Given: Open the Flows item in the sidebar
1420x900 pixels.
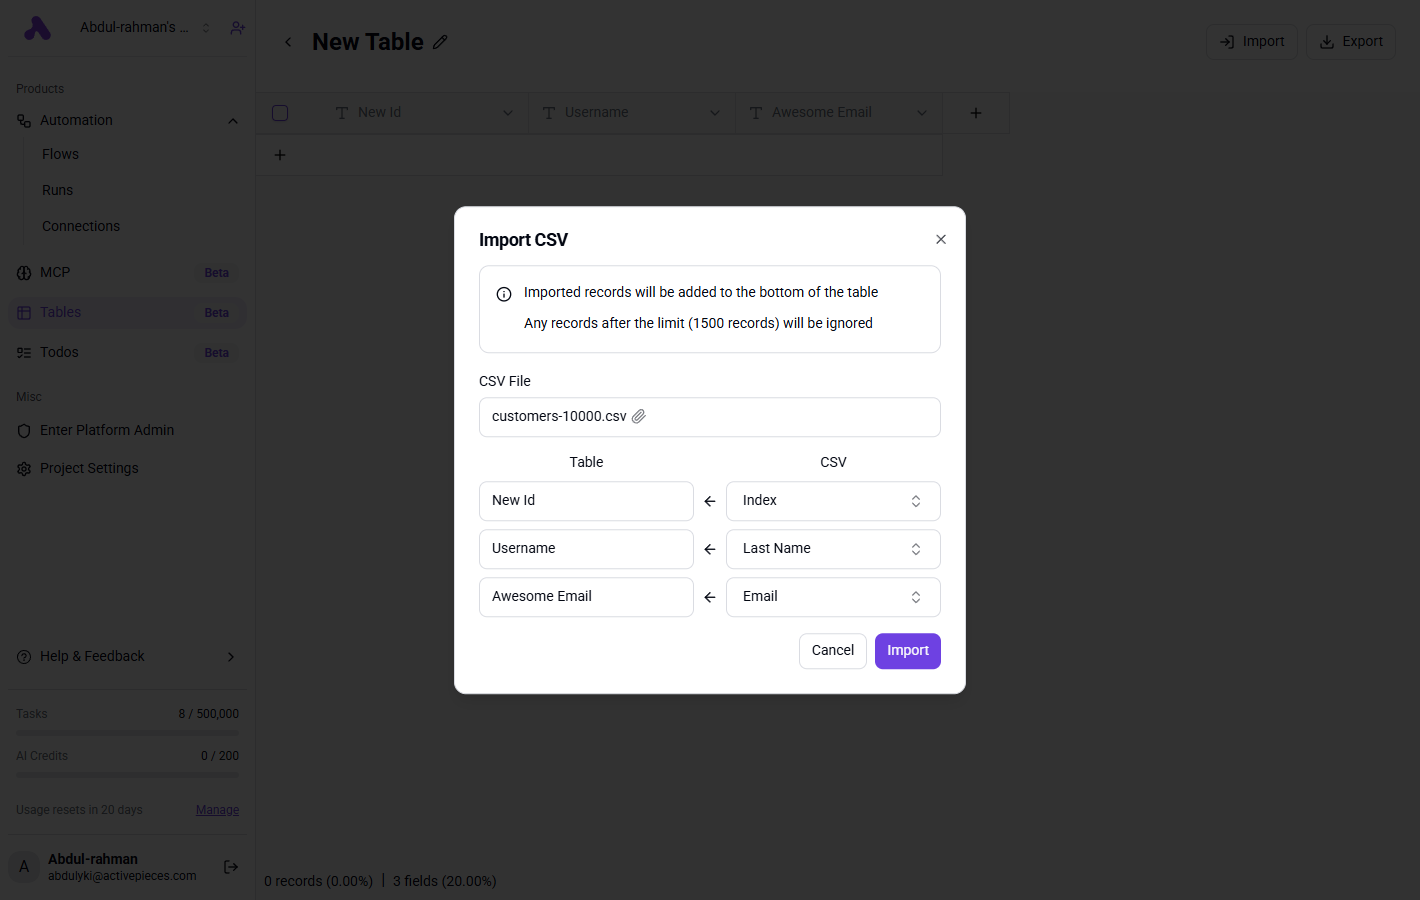Looking at the screenshot, I should pyautogui.click(x=60, y=154).
